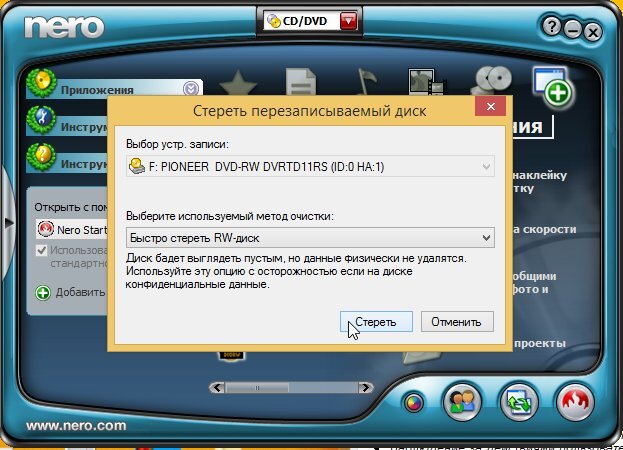Click the Nero help question mark icon
623x450 pixels.
(x=551, y=27)
